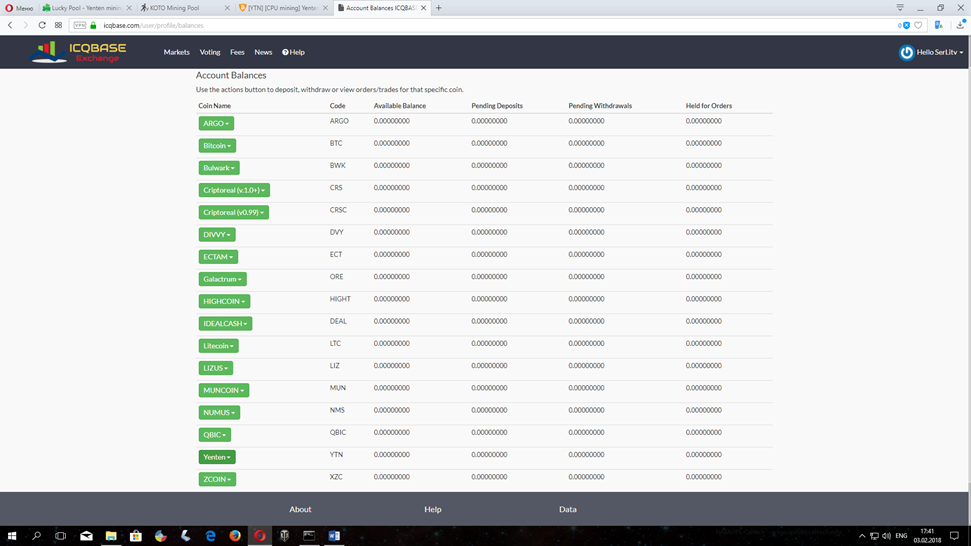Switch to the KOTO Mining Pool tab
Viewport: 971px width, 546px height.
tap(185, 8)
